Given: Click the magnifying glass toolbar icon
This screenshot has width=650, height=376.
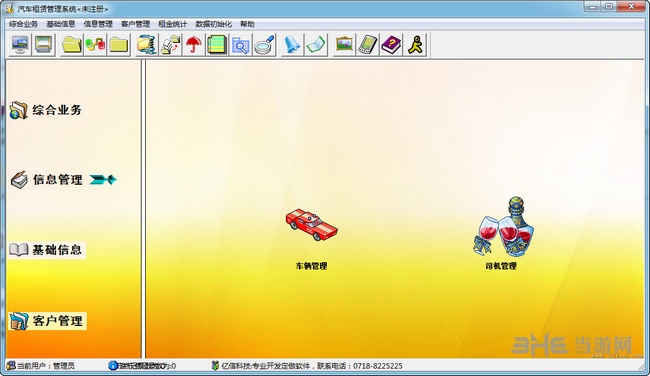Looking at the screenshot, I should click(264, 45).
